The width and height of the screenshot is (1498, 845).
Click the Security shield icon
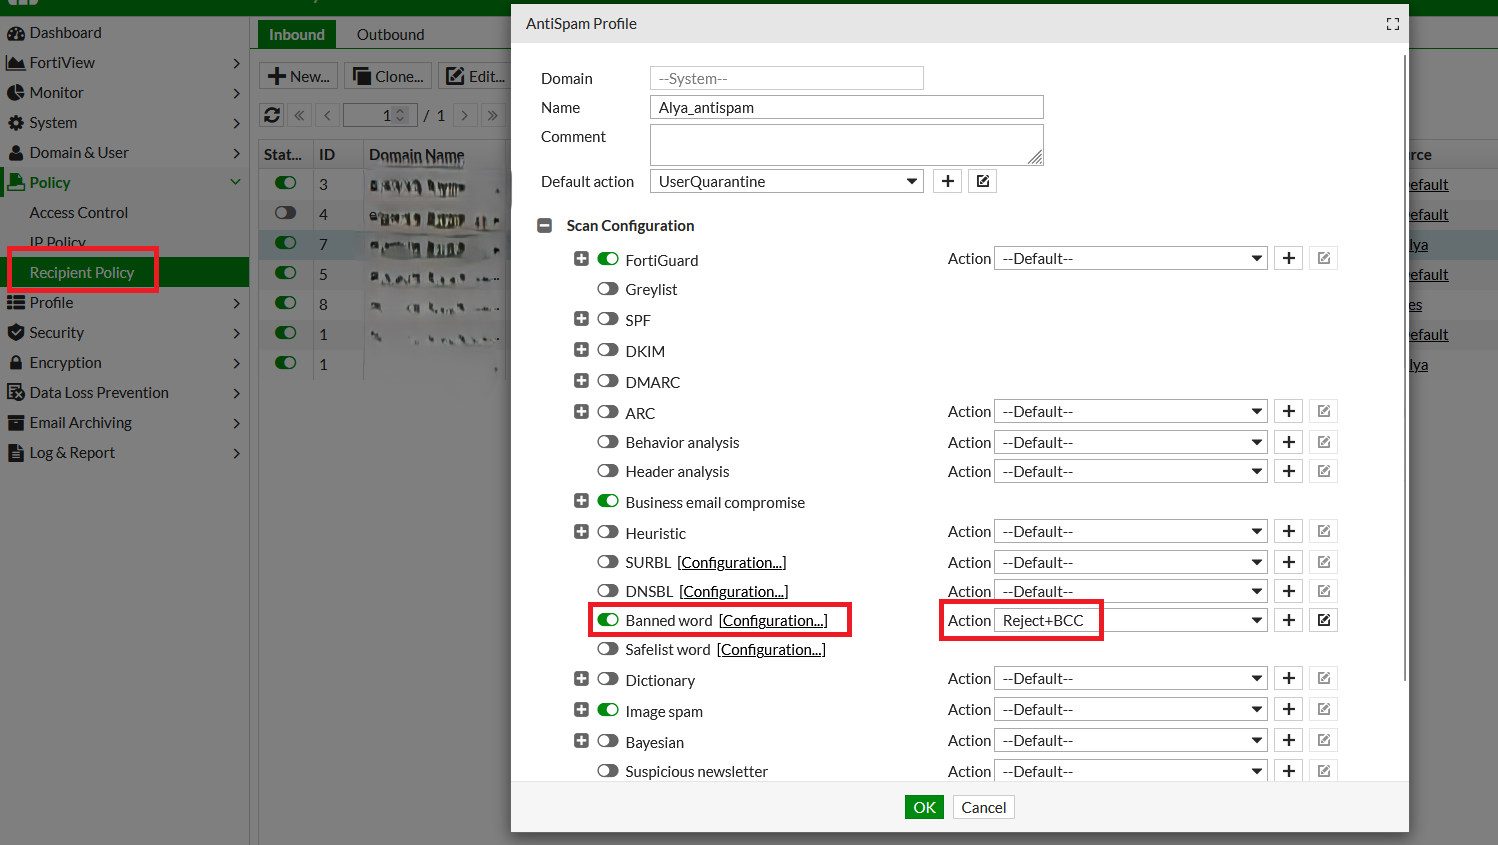(15, 333)
